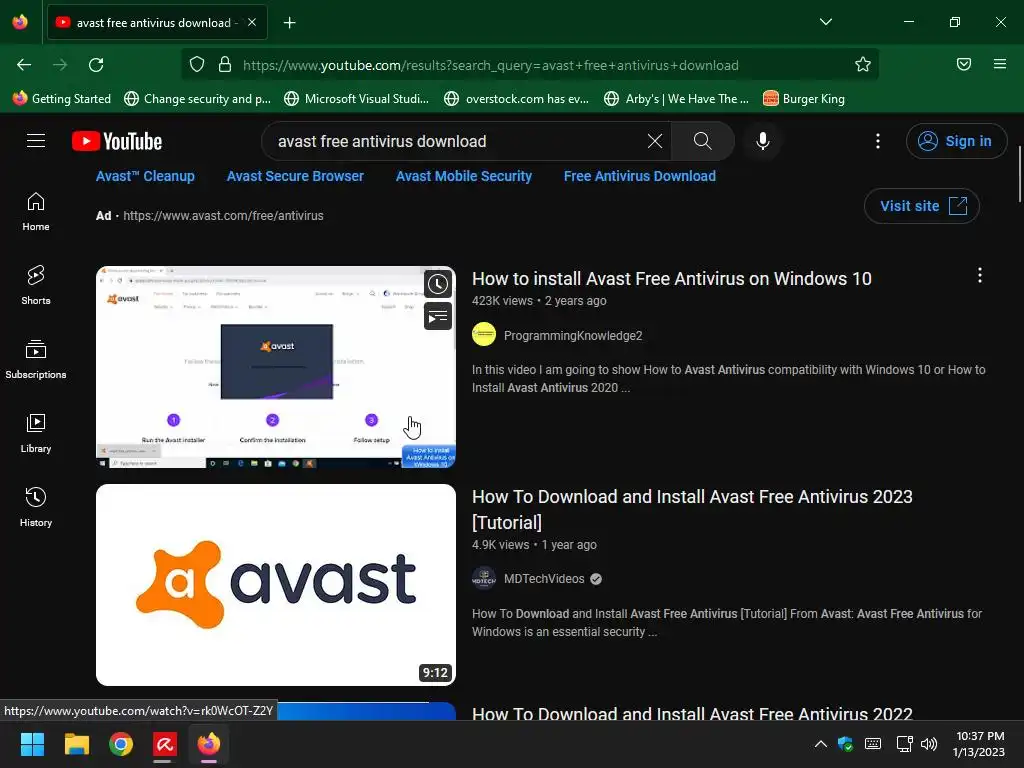Open MDTechVideos channel avatar
Viewport: 1024px width, 768px height.
[x=484, y=579]
